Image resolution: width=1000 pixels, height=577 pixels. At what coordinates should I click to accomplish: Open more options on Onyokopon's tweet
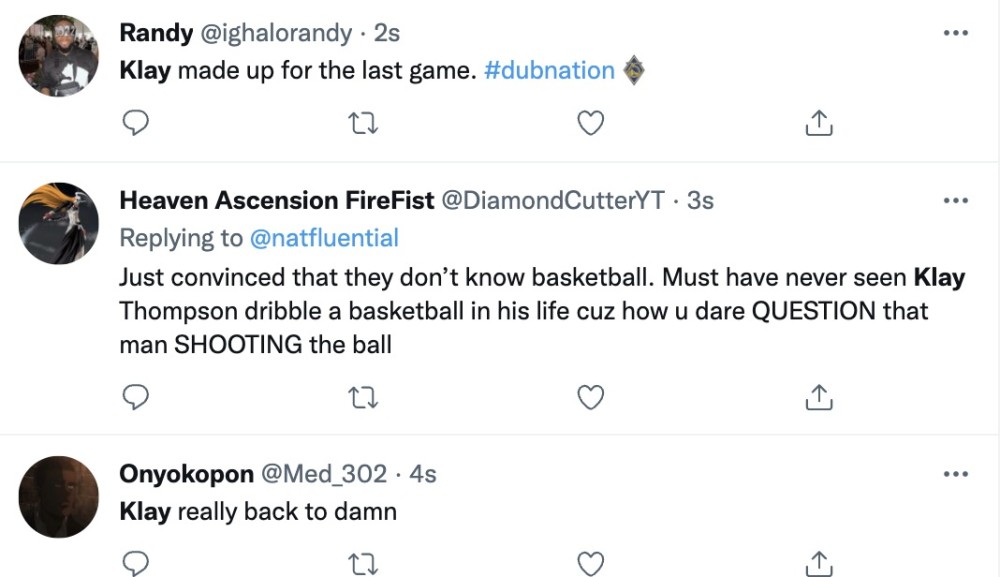[956, 474]
